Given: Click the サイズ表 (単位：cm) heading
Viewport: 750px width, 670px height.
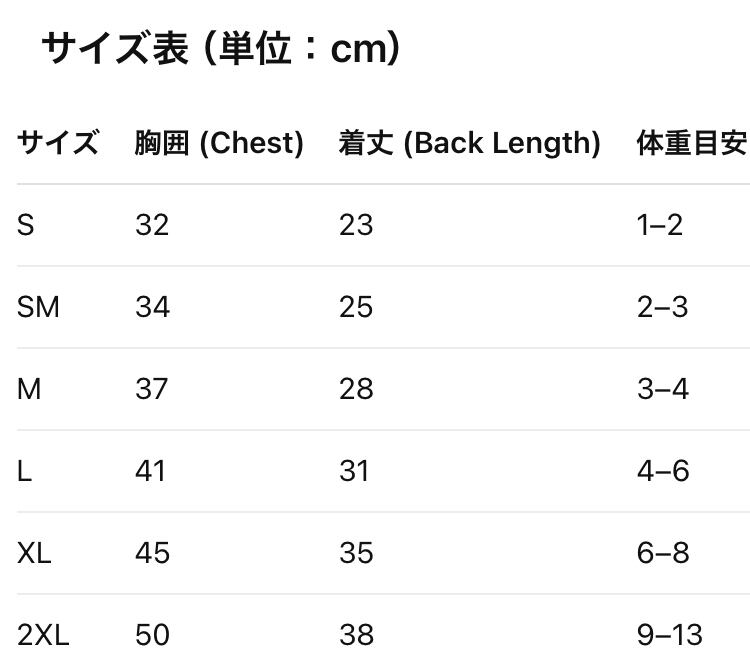Looking at the screenshot, I should pyautogui.click(x=222, y=48).
